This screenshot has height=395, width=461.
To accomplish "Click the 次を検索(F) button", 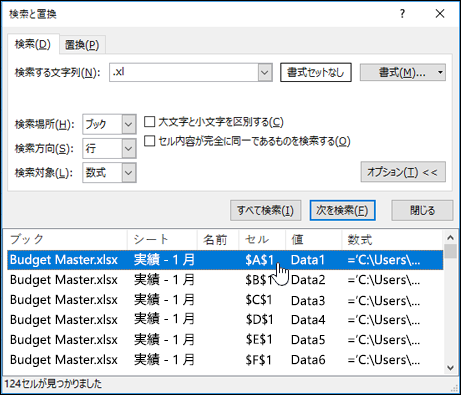I will [342, 210].
